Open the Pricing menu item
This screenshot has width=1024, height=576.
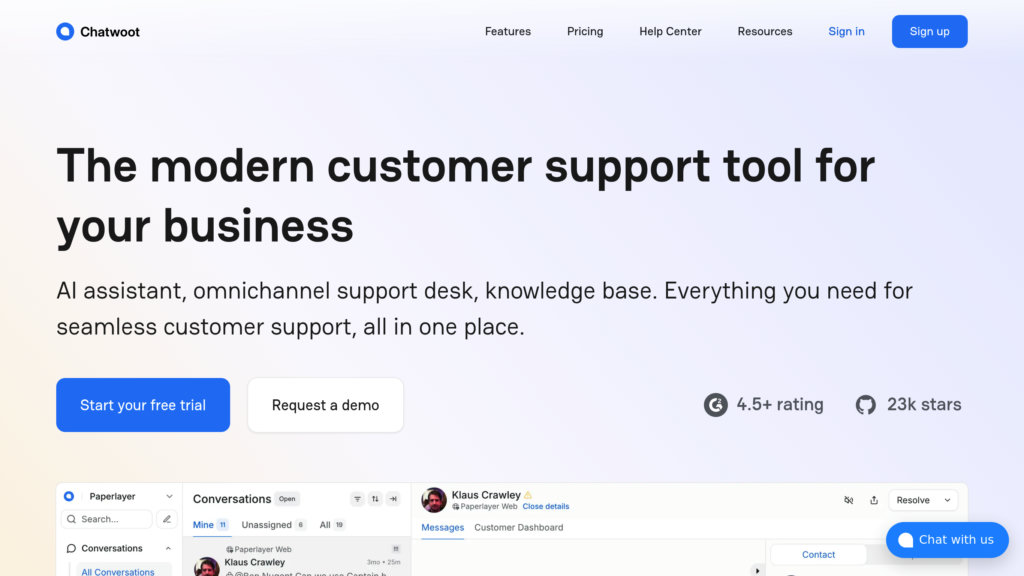pos(584,31)
